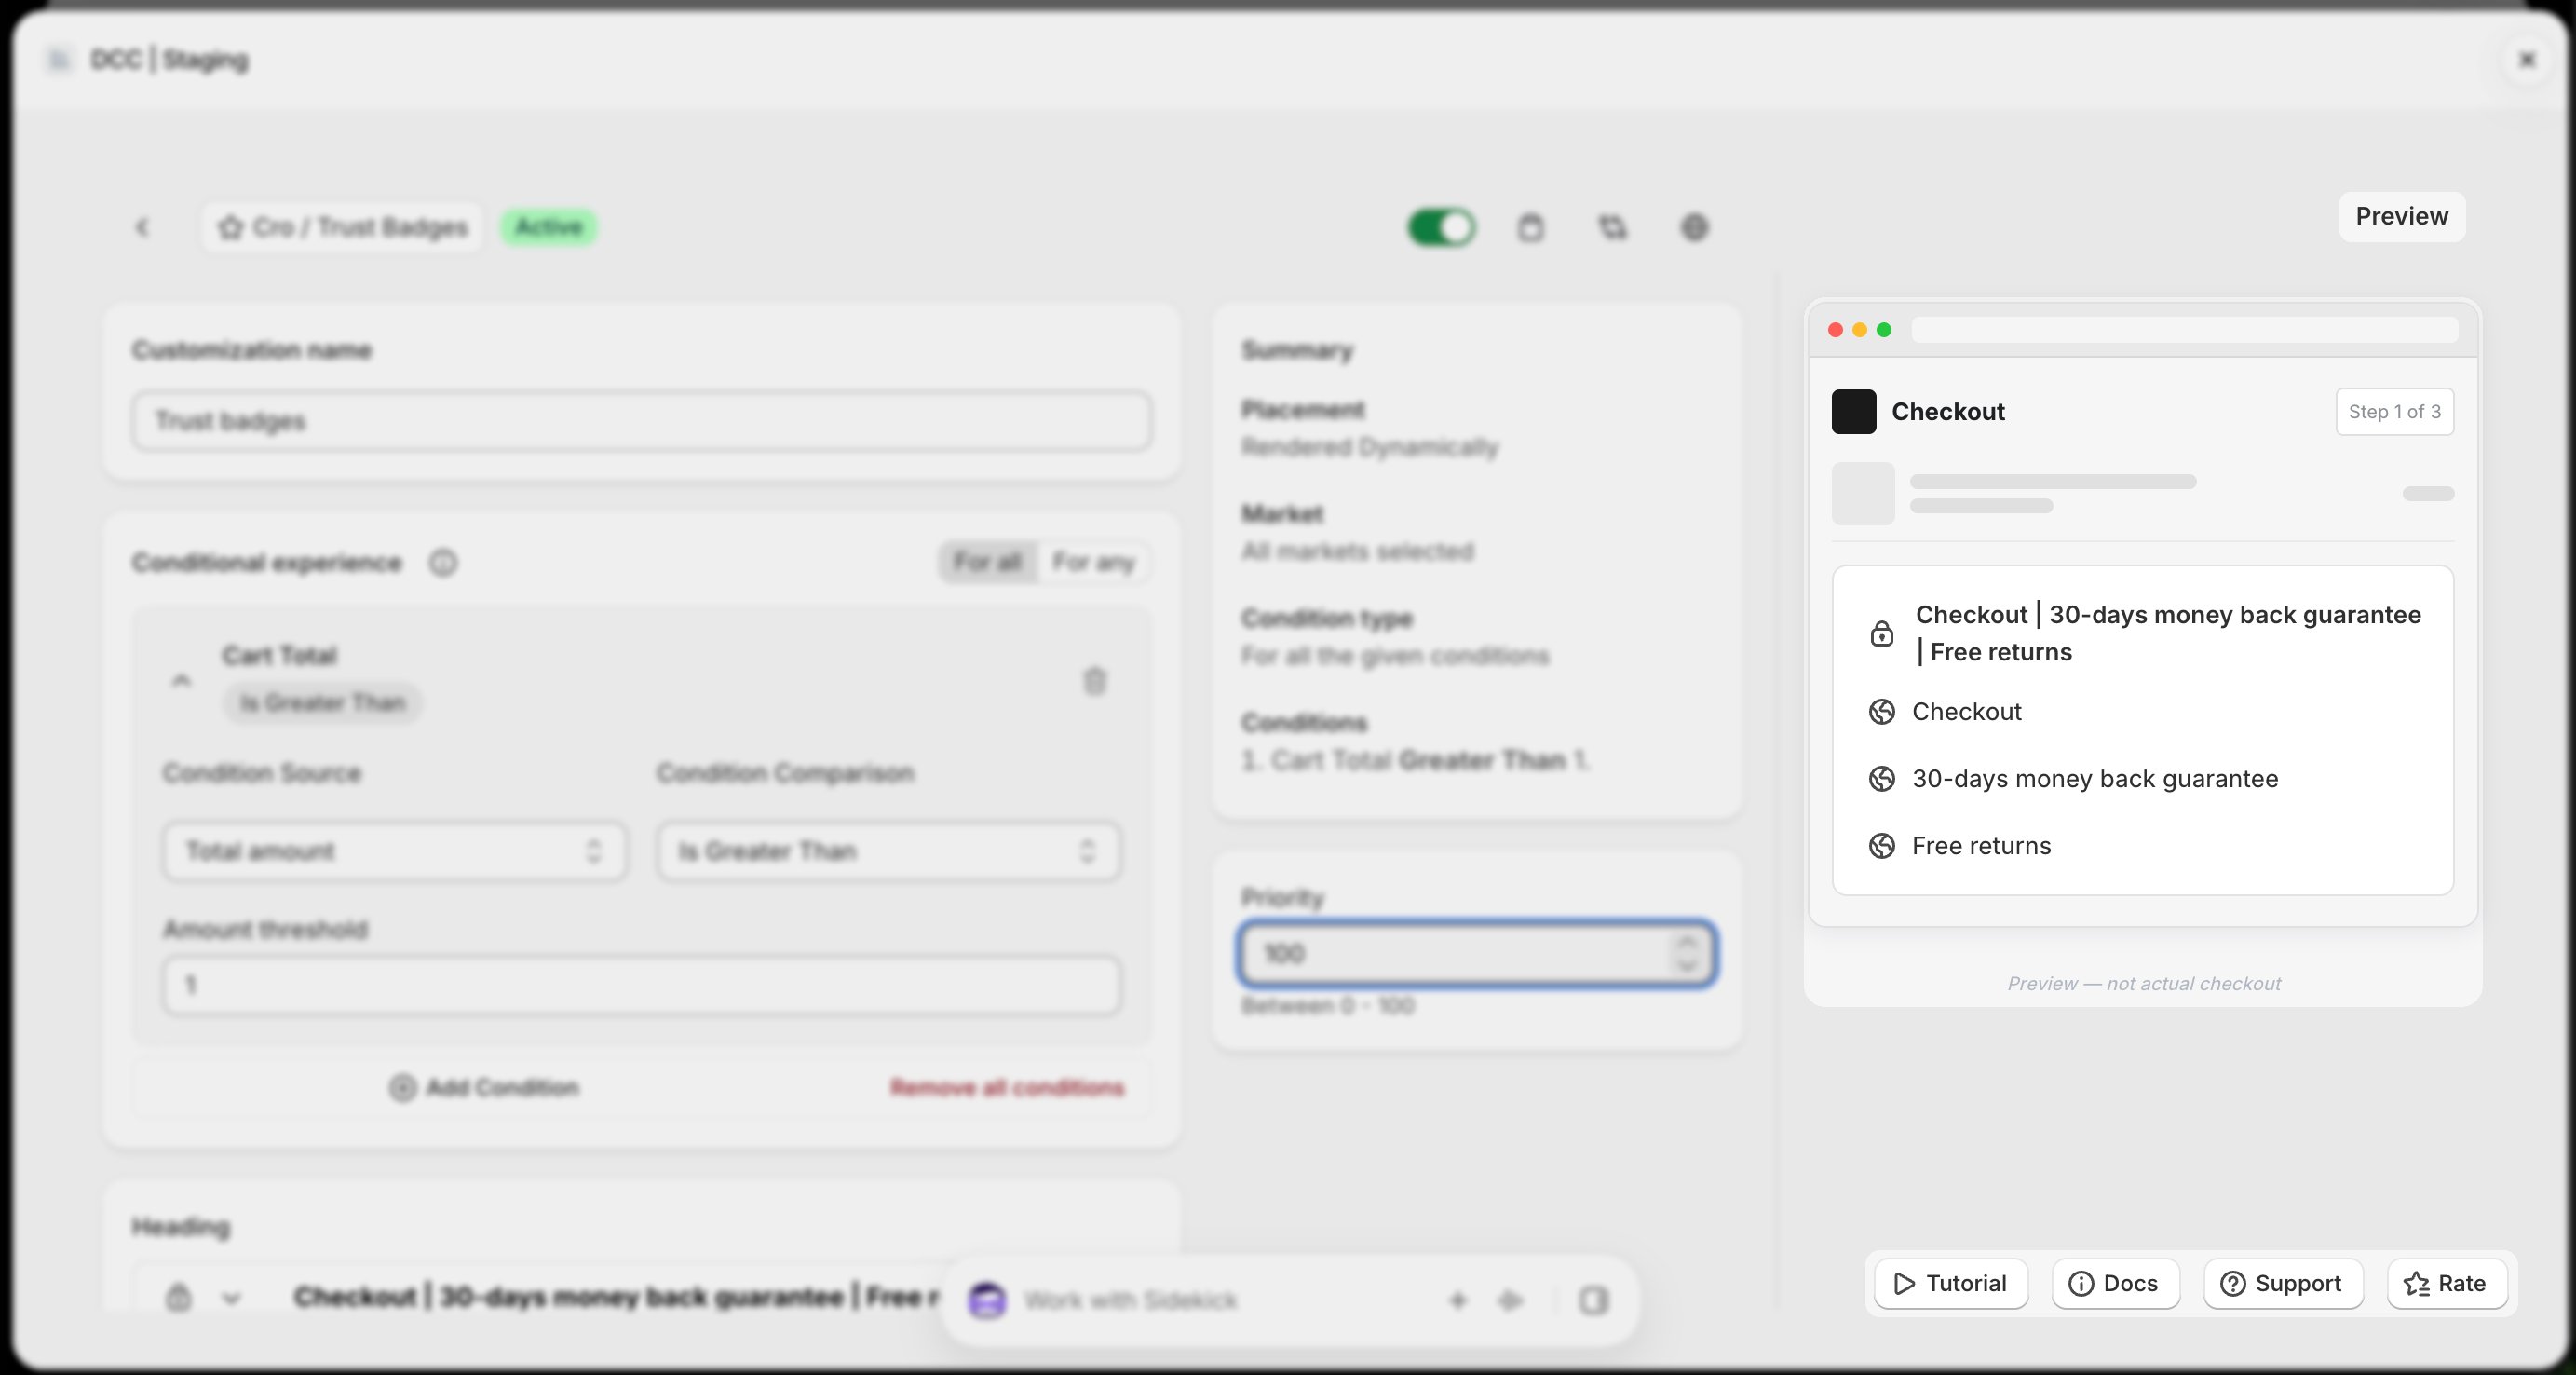Click the Customization name input field
The height and width of the screenshot is (1375, 2576).
(x=641, y=421)
